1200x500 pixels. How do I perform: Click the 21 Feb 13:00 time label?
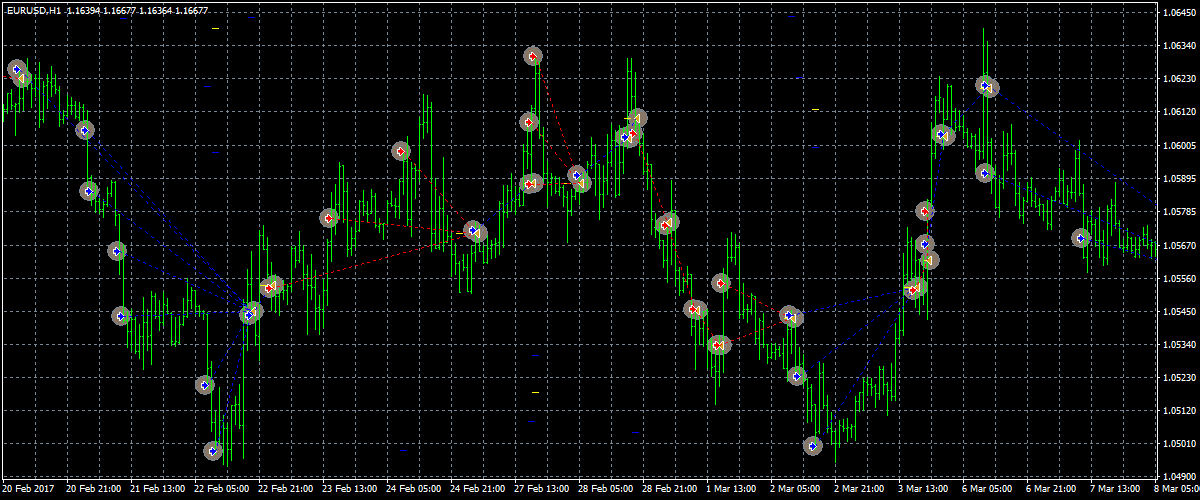158,490
